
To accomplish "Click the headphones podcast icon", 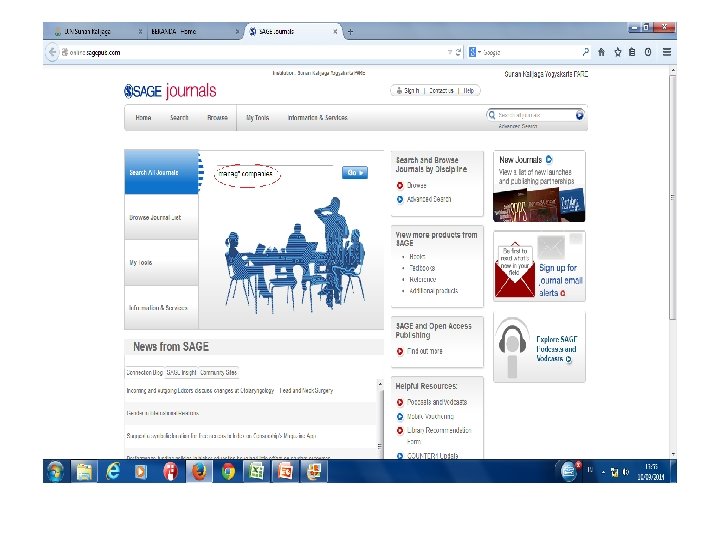I will 512,348.
